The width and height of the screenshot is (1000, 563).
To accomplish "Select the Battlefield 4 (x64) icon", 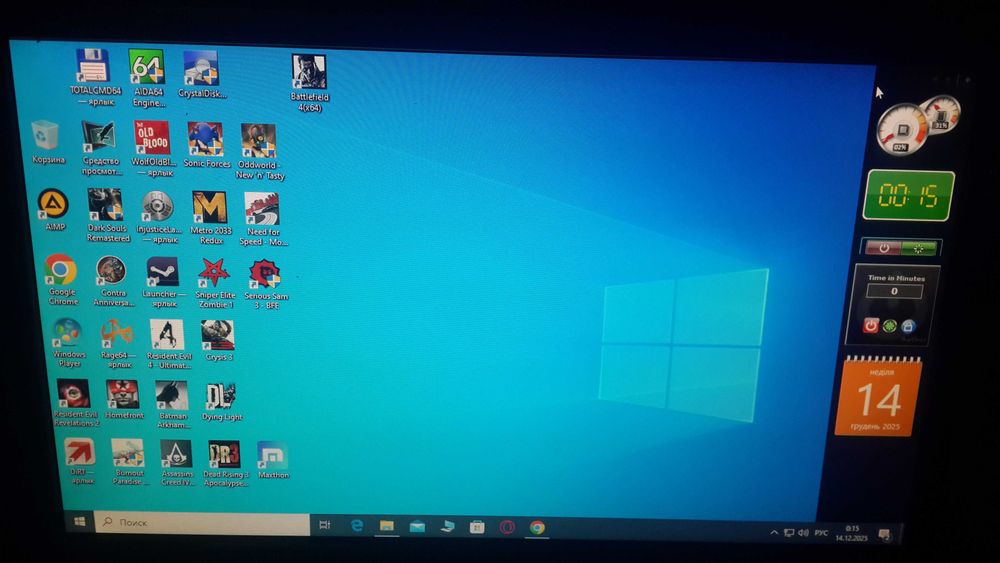I will tap(309, 71).
